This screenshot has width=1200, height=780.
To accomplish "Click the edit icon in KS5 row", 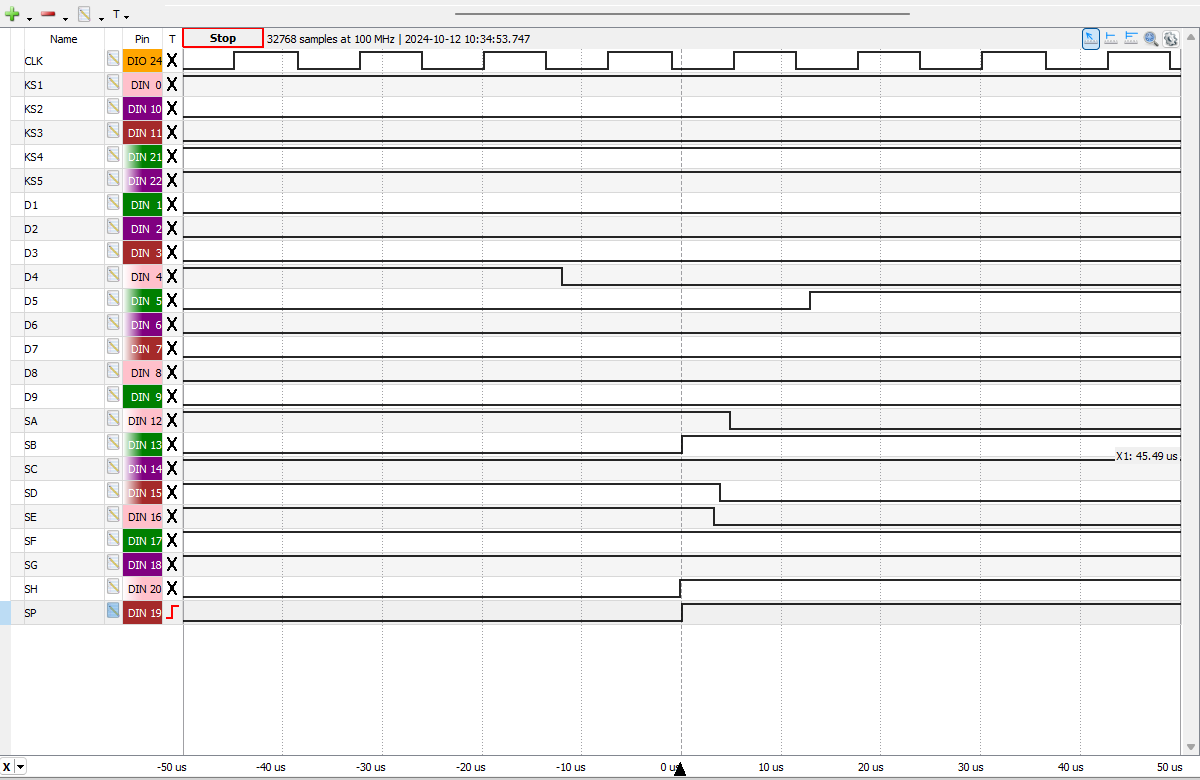I will point(114,180).
